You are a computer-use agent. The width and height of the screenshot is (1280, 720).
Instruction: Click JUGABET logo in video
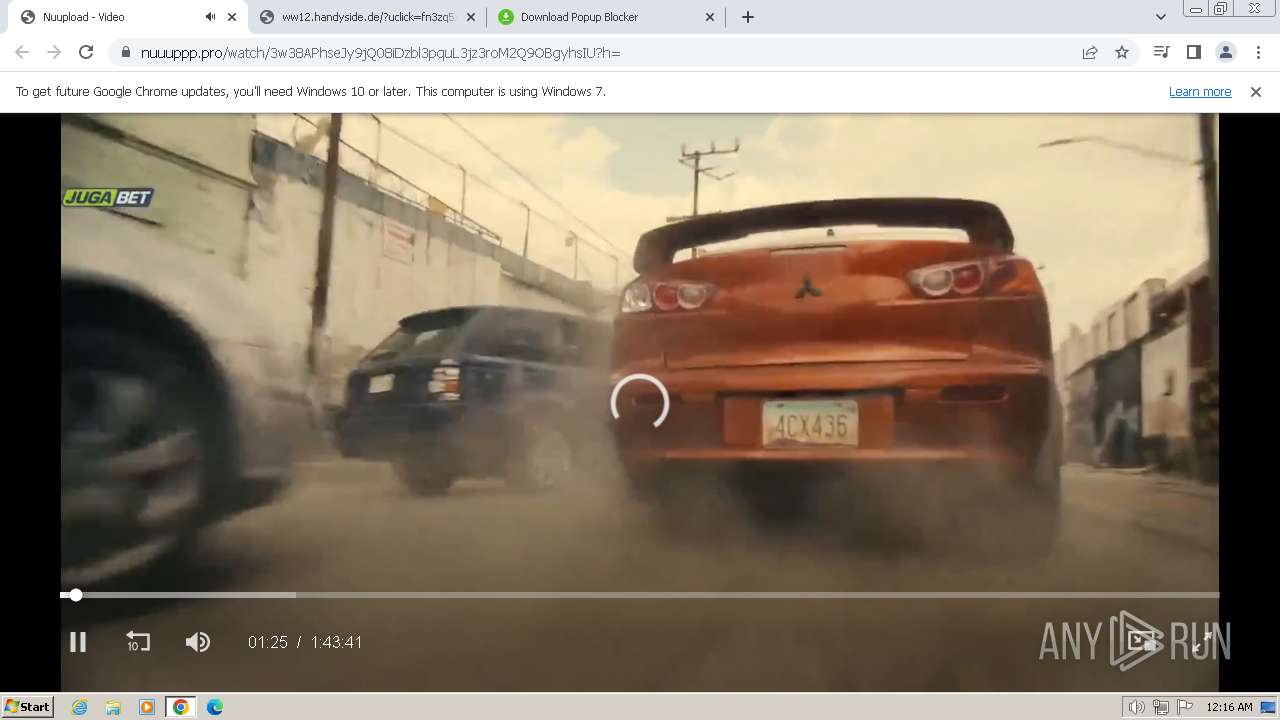click(108, 198)
